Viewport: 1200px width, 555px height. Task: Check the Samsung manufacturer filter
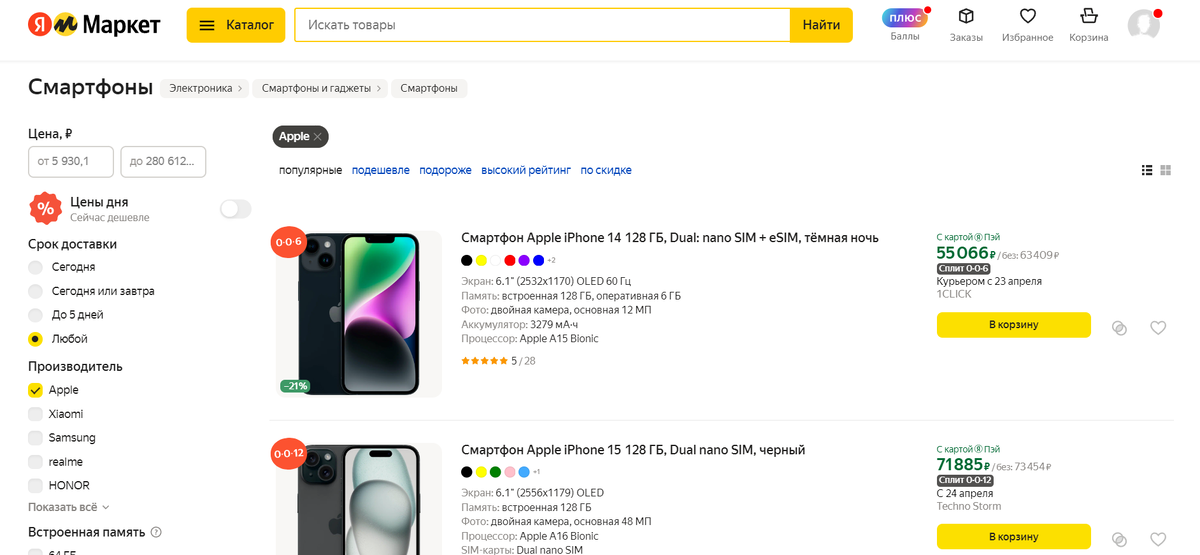[36, 438]
